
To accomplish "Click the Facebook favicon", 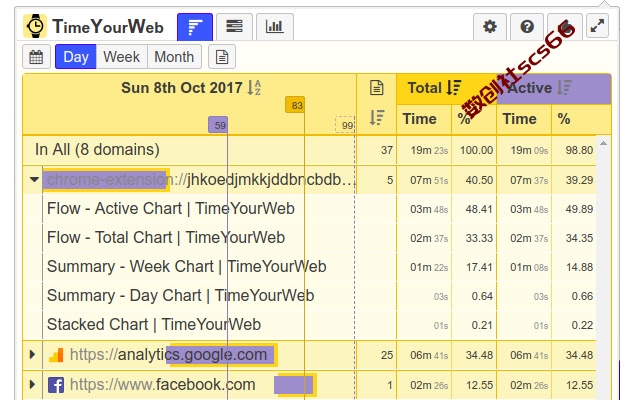I will tap(56, 385).
